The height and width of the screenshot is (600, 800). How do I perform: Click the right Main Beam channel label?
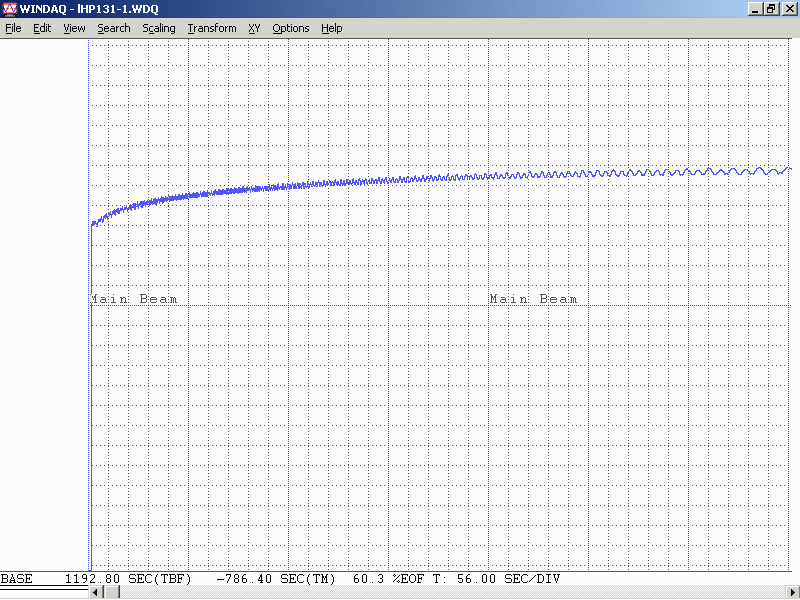click(533, 299)
